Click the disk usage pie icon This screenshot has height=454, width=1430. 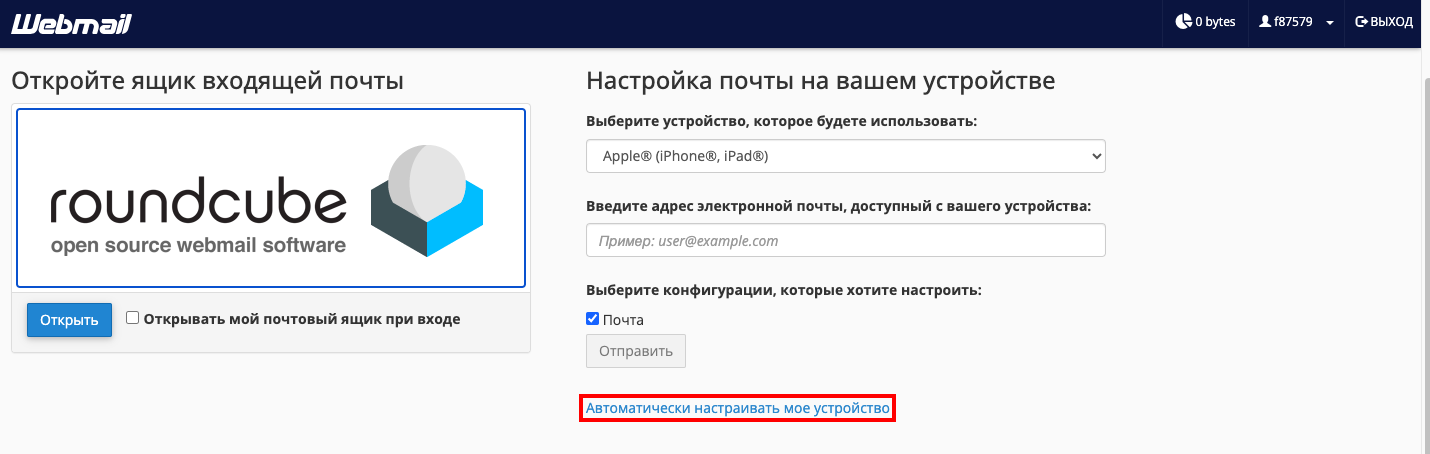point(1183,22)
